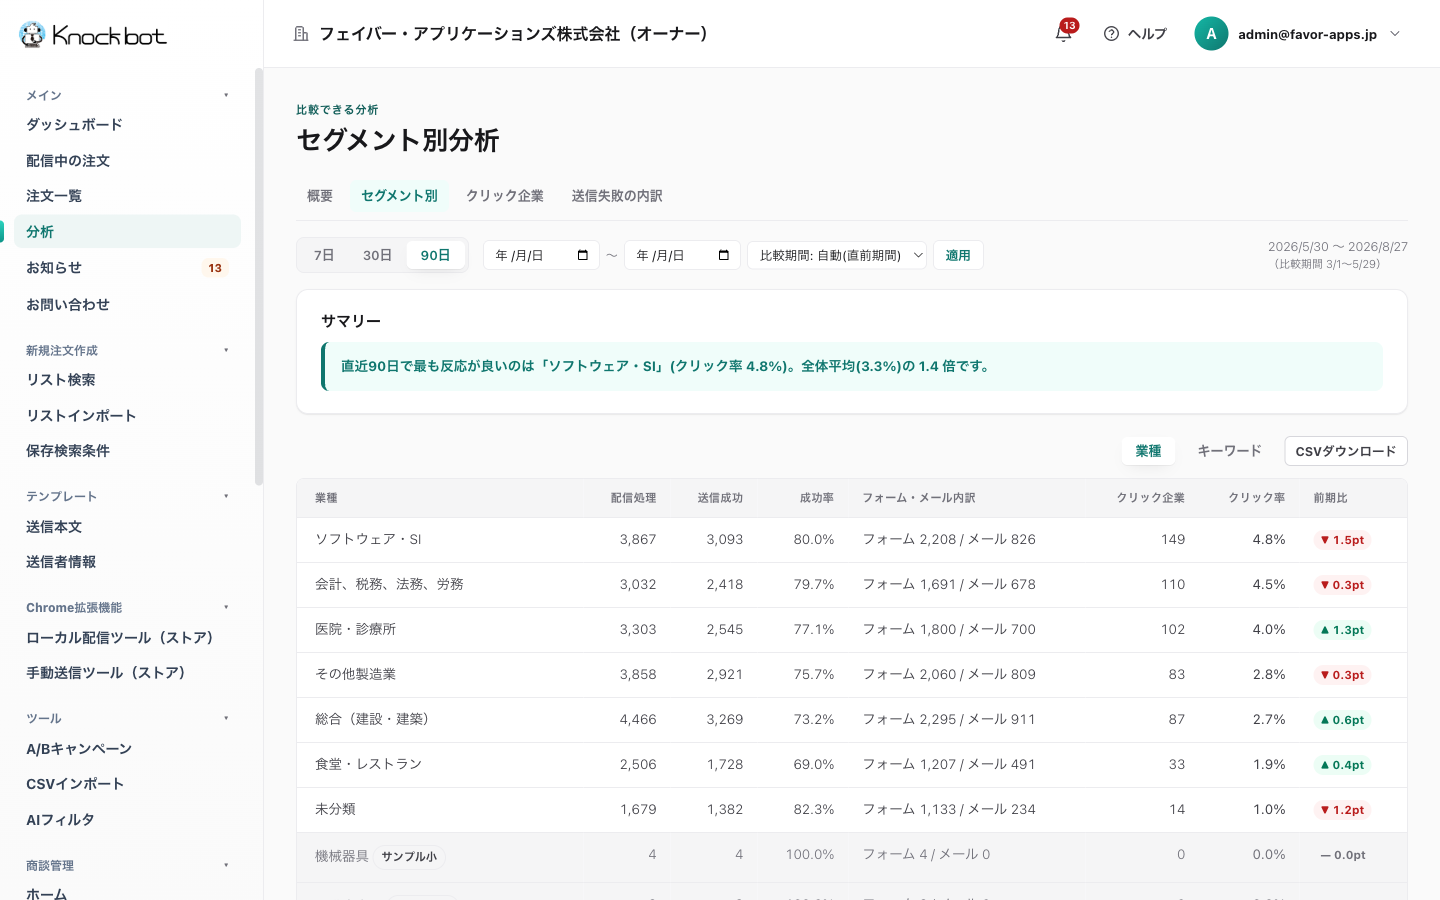Click the company building icon in header
Screen dimensions: 1440x900
pos(301,34)
